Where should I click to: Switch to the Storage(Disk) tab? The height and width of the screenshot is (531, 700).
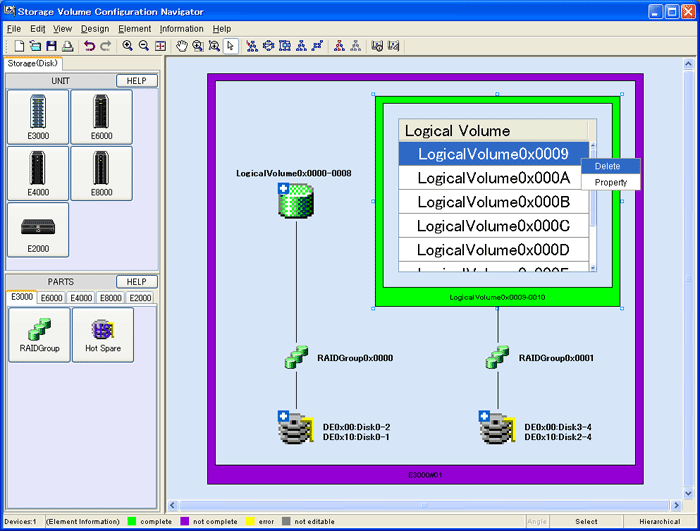[x=33, y=63]
